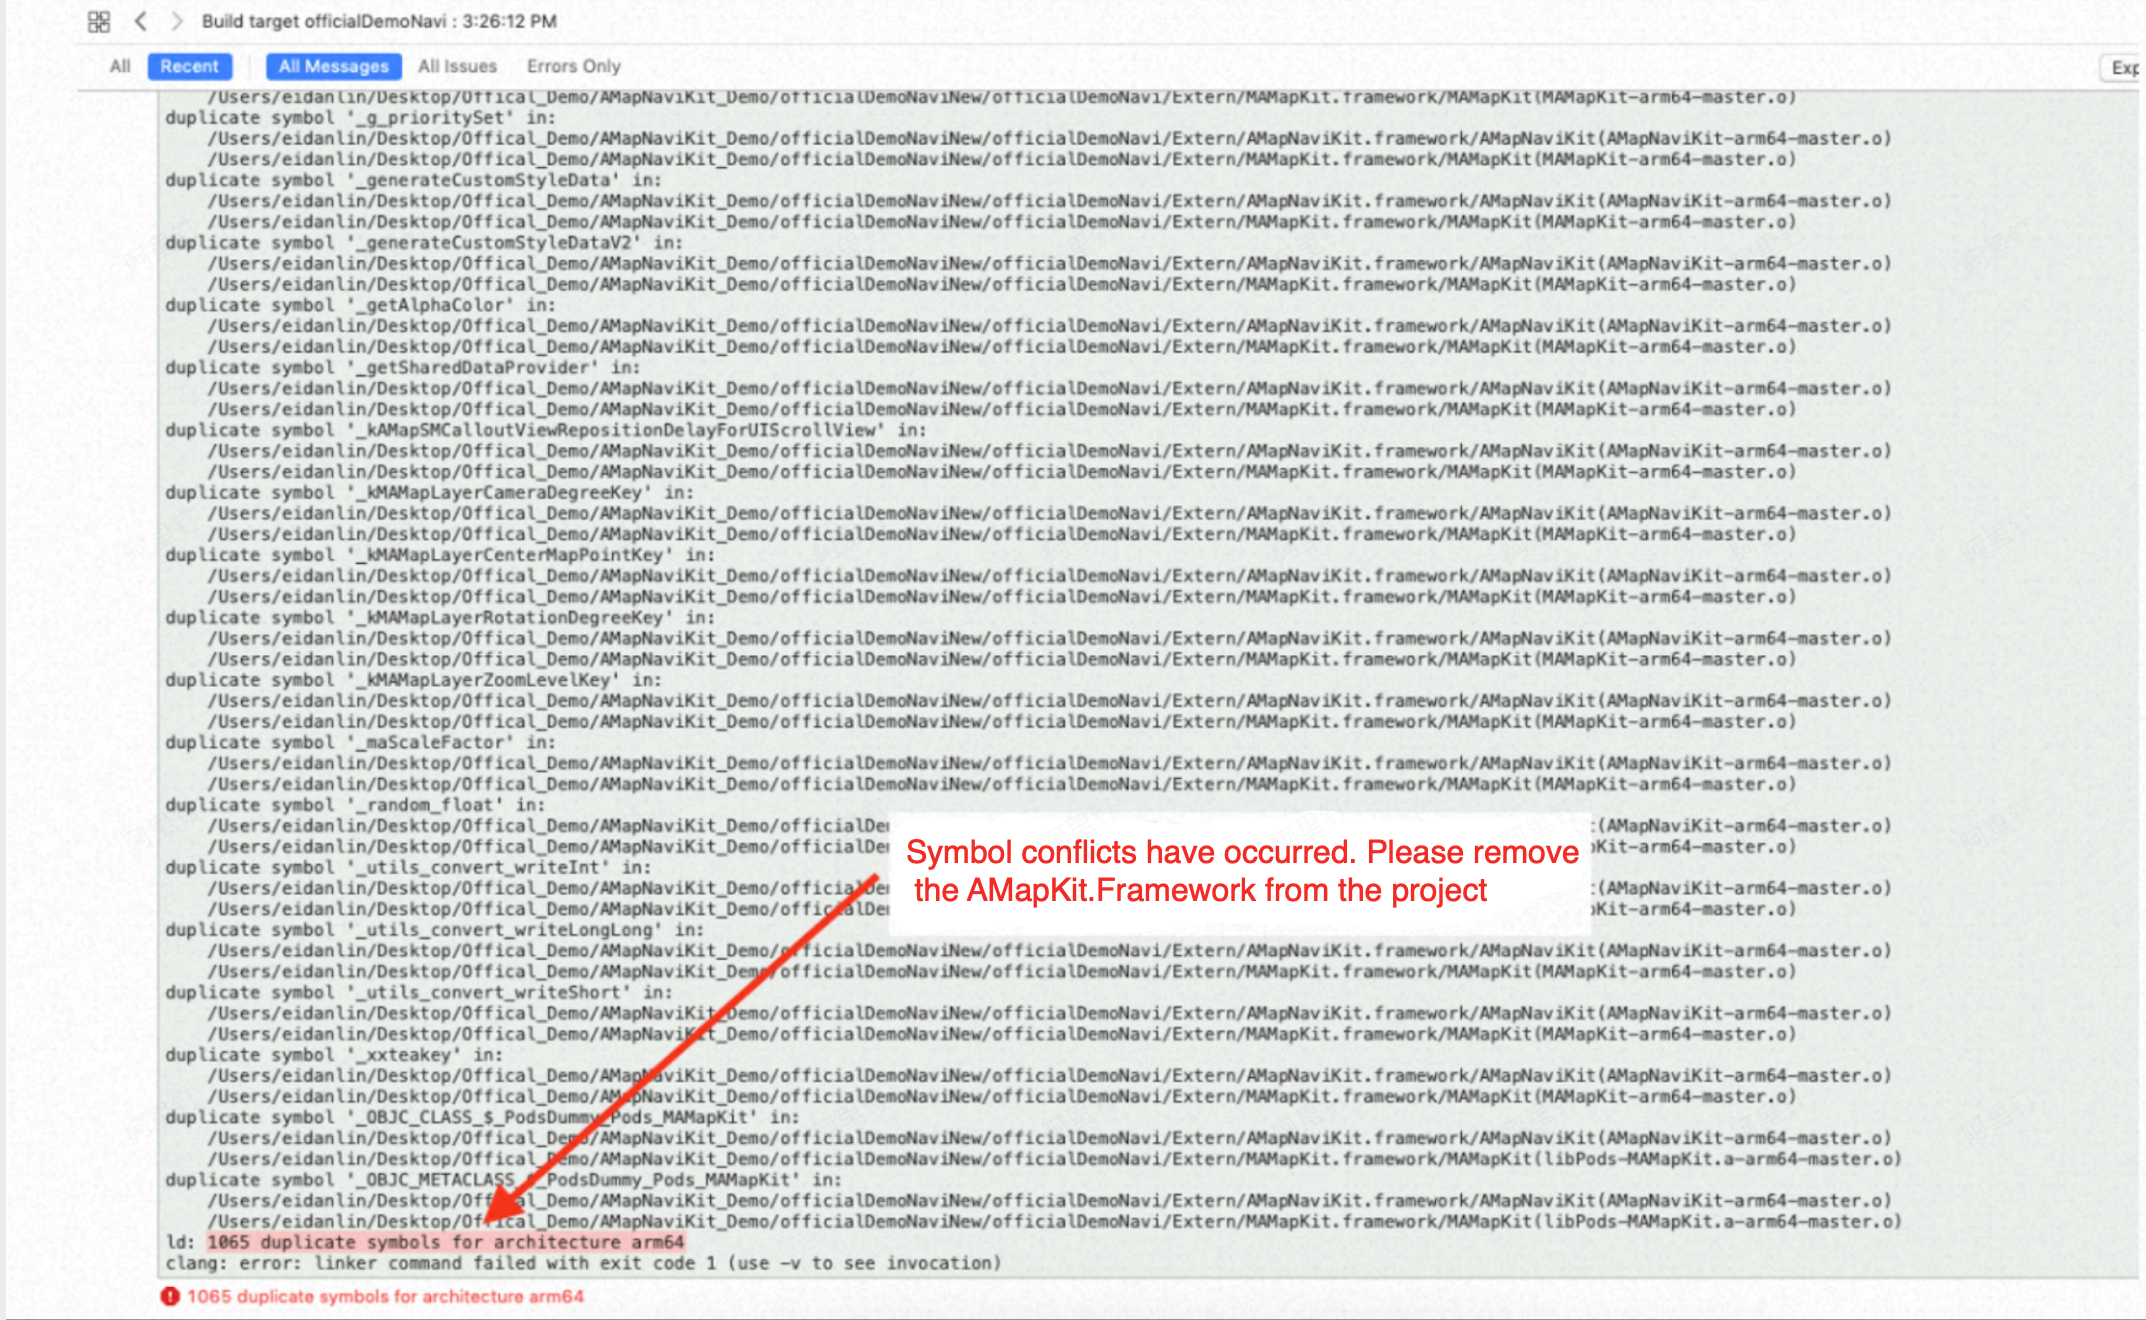Select the clang: error linker command failed line
The image size is (2146, 1320).
tap(583, 1263)
